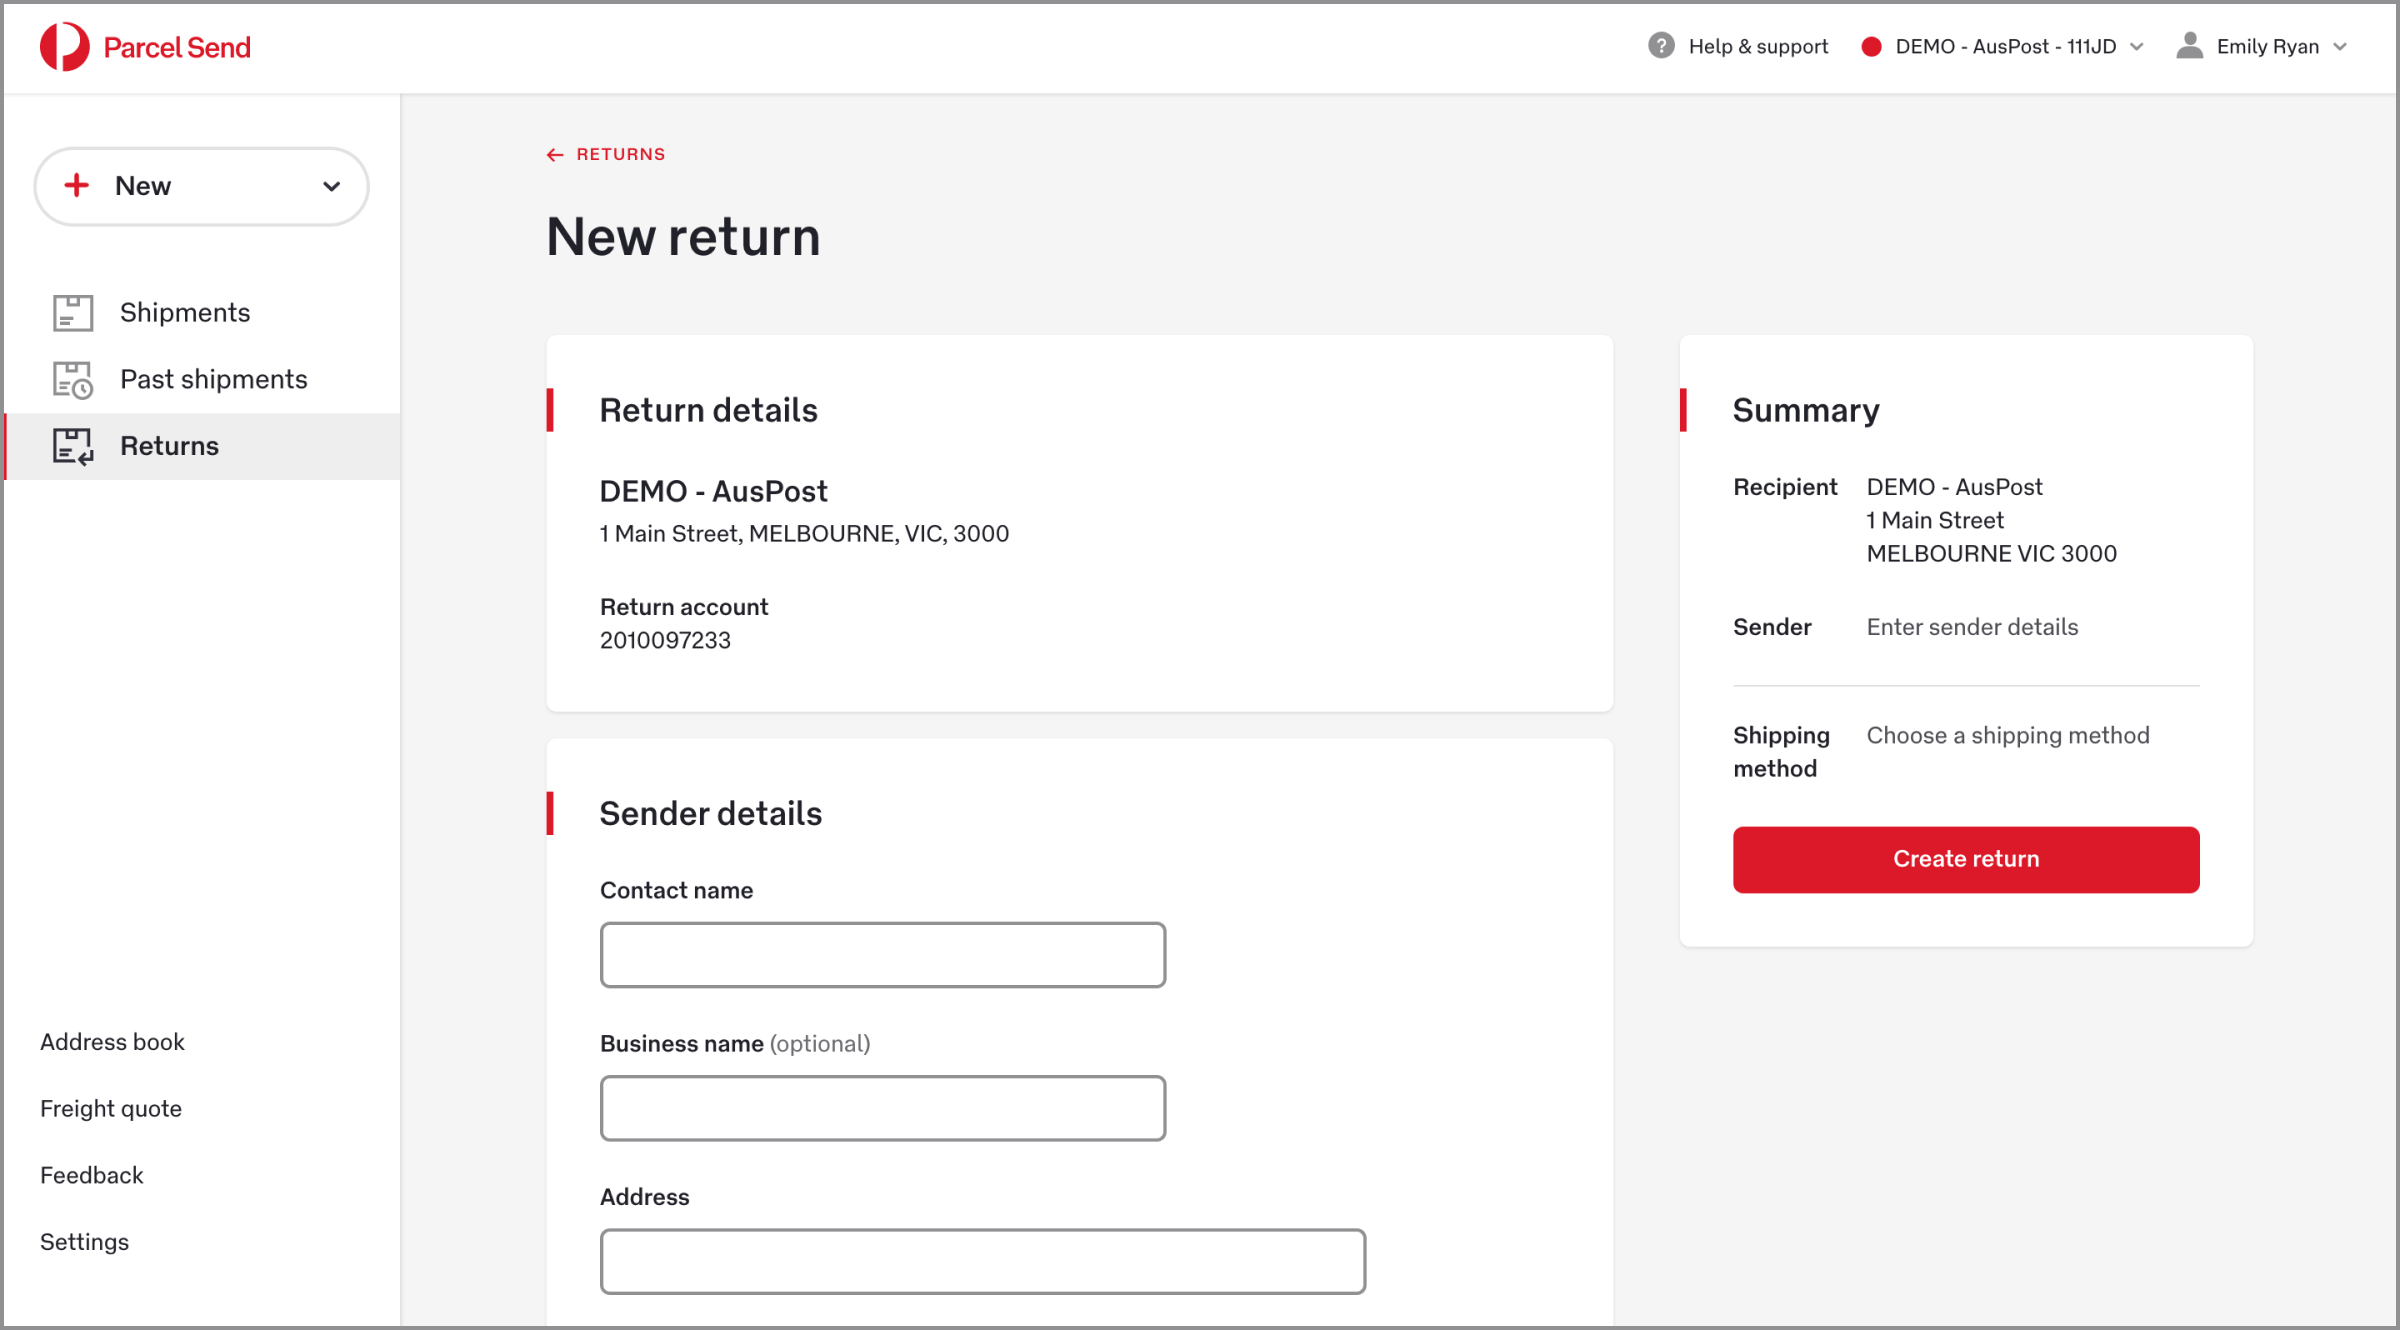Open the Settings link in sidebar

click(x=84, y=1242)
